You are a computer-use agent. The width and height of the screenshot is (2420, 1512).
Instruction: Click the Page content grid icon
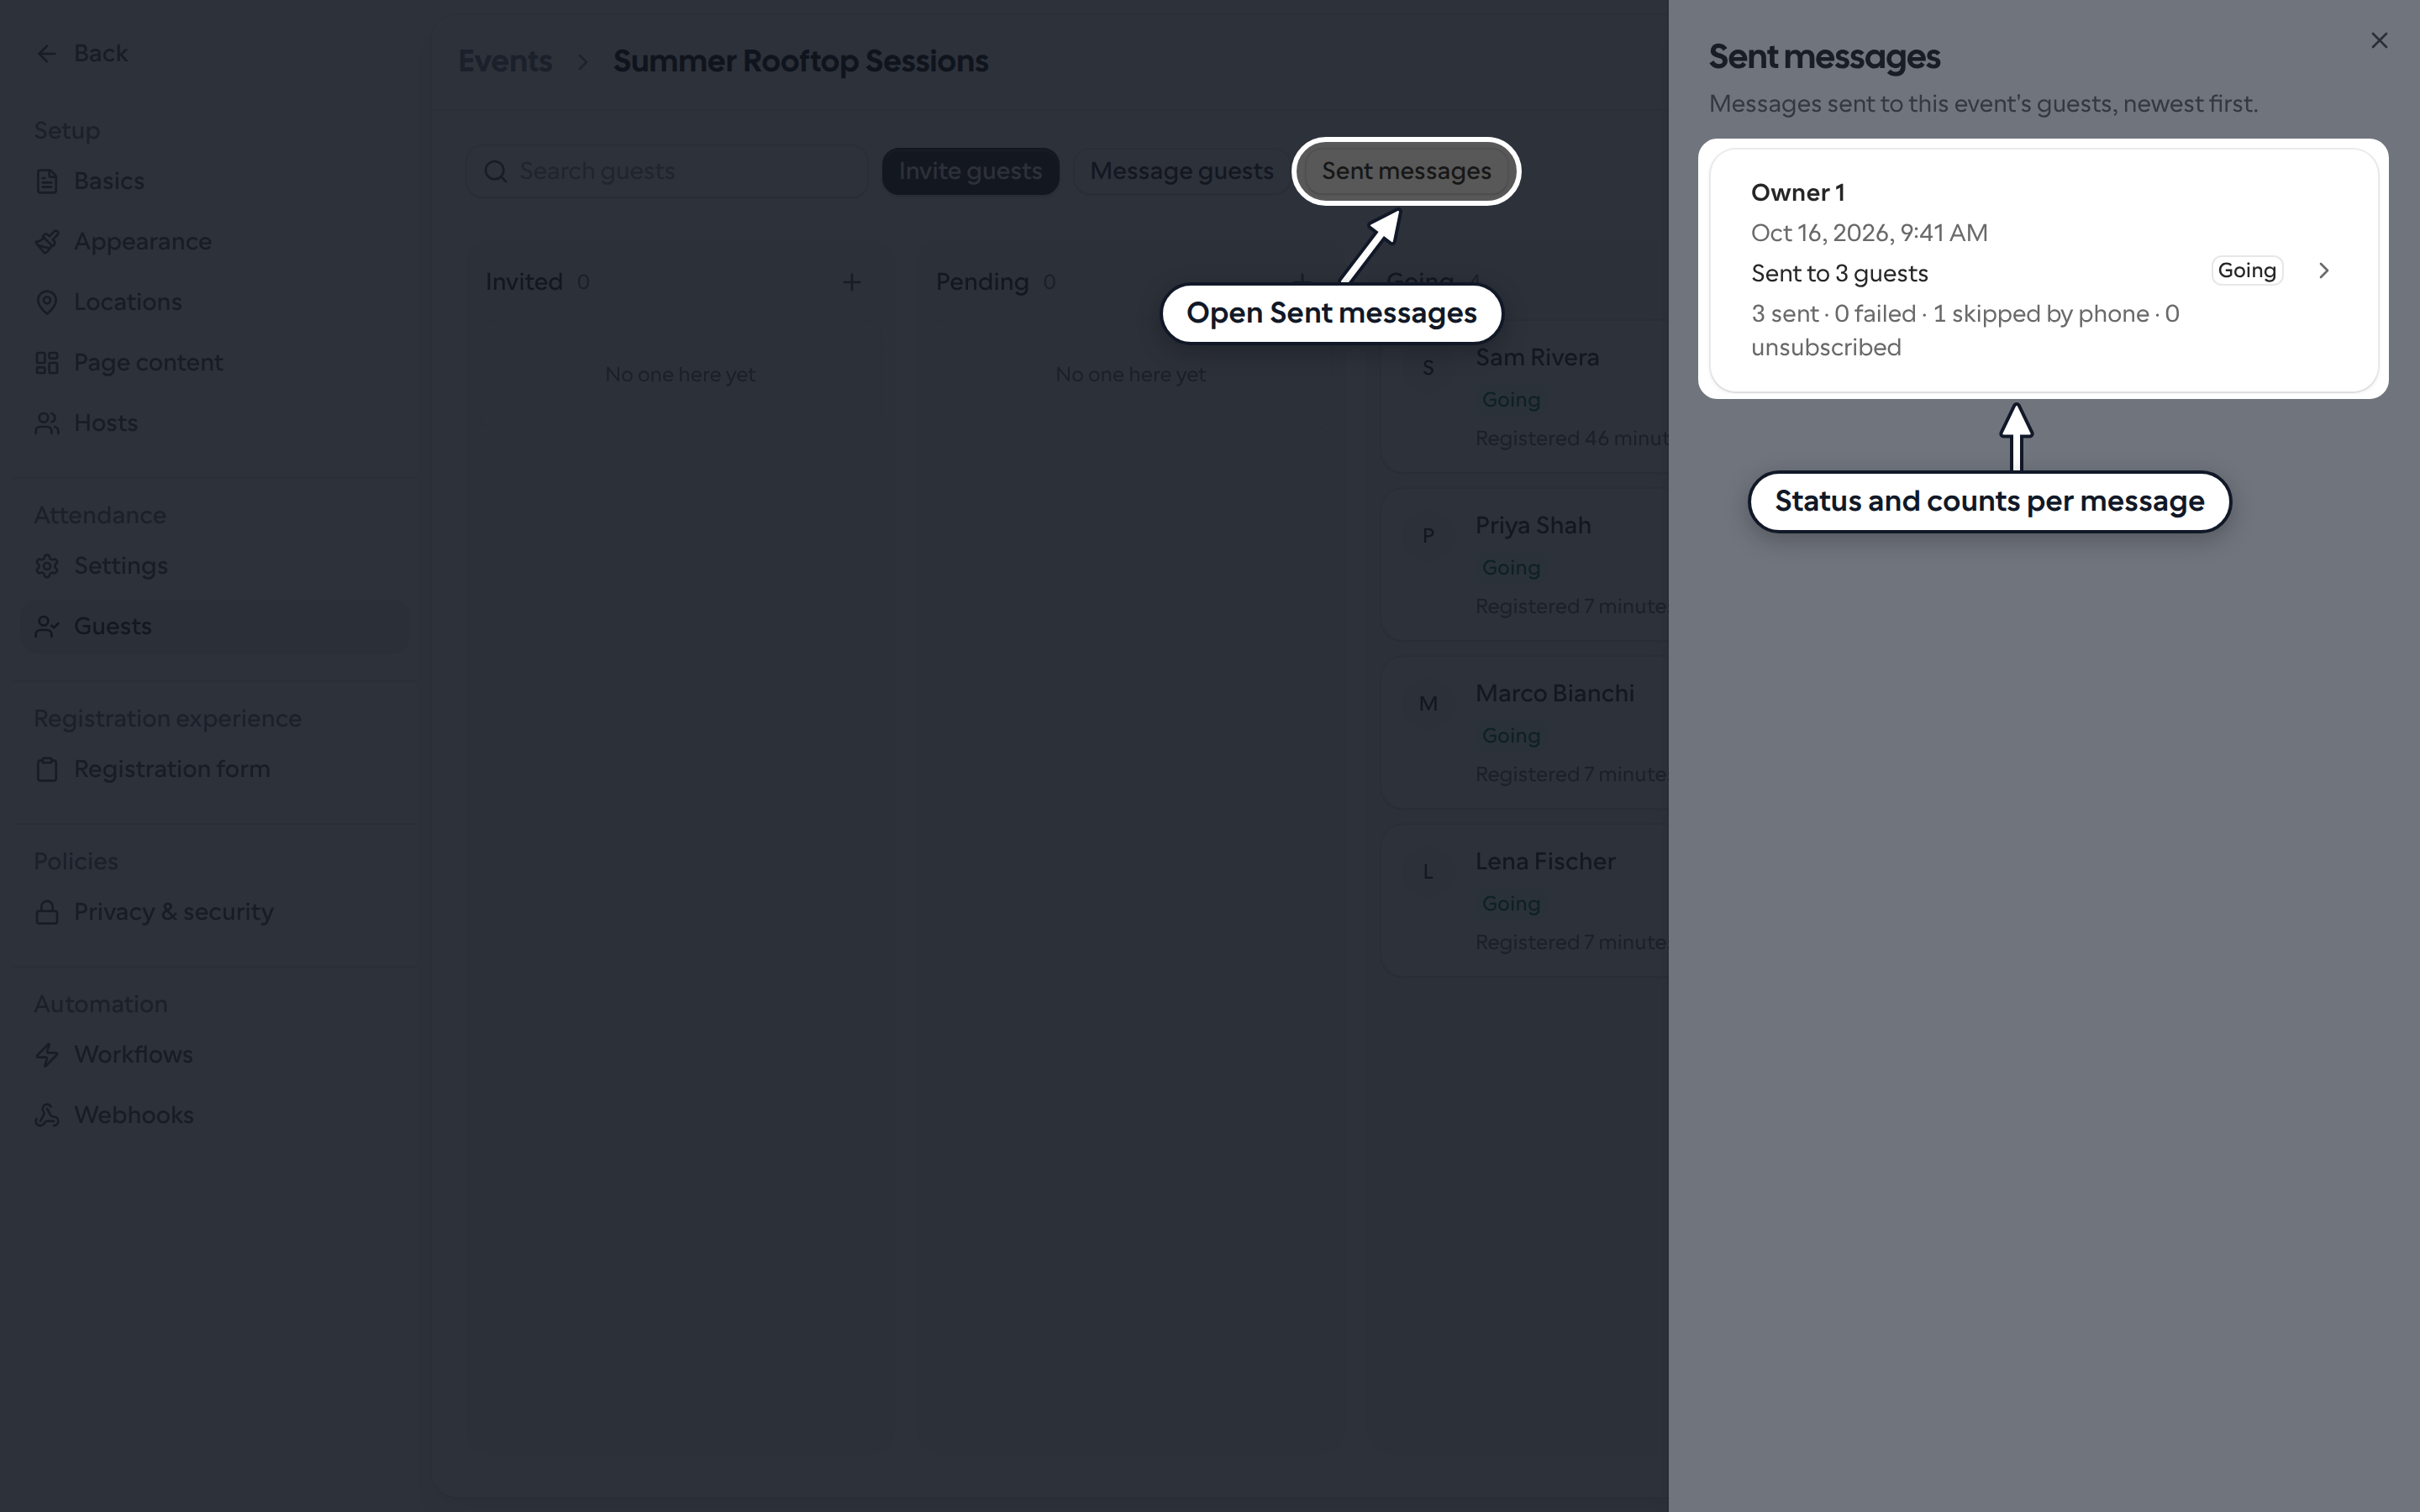pos(46,363)
